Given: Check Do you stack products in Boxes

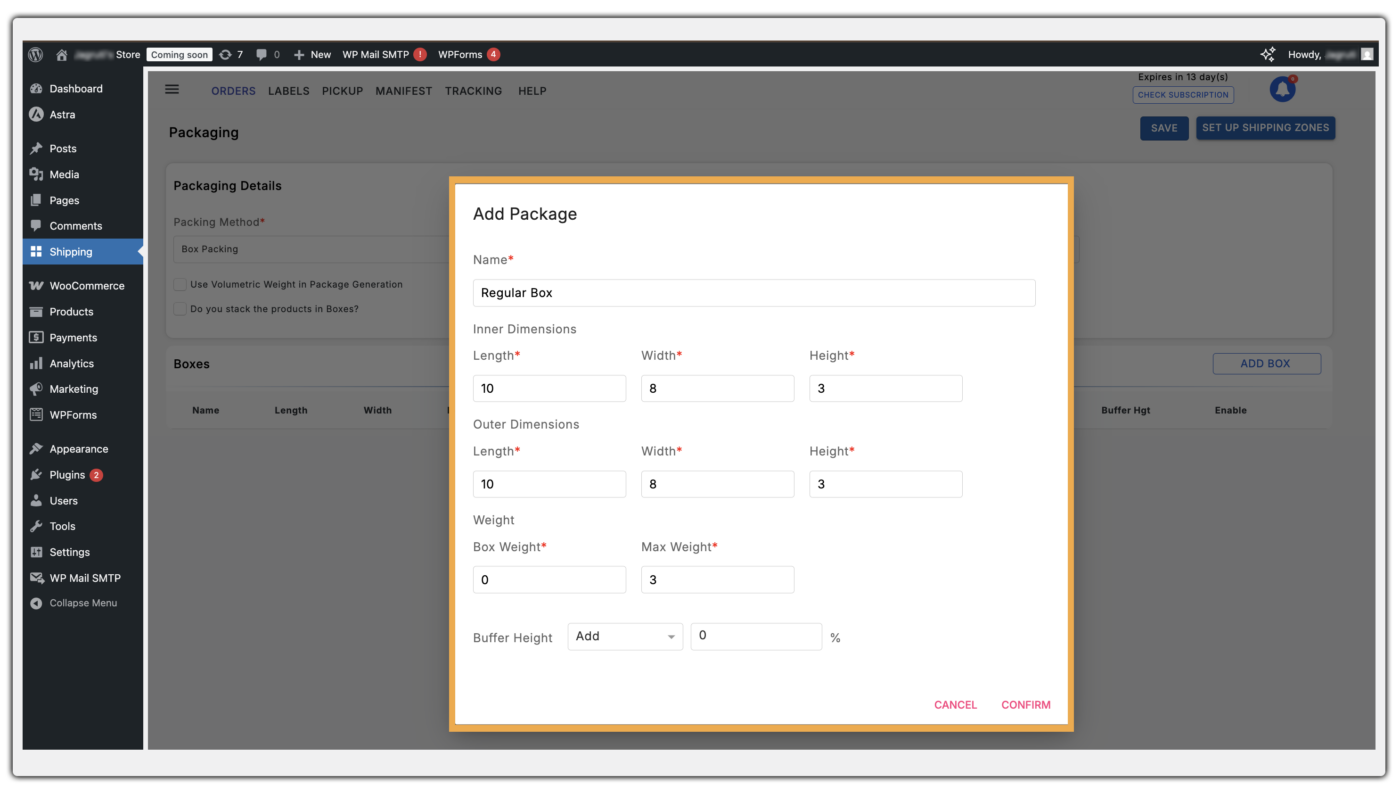Looking at the screenshot, I should [x=180, y=309].
